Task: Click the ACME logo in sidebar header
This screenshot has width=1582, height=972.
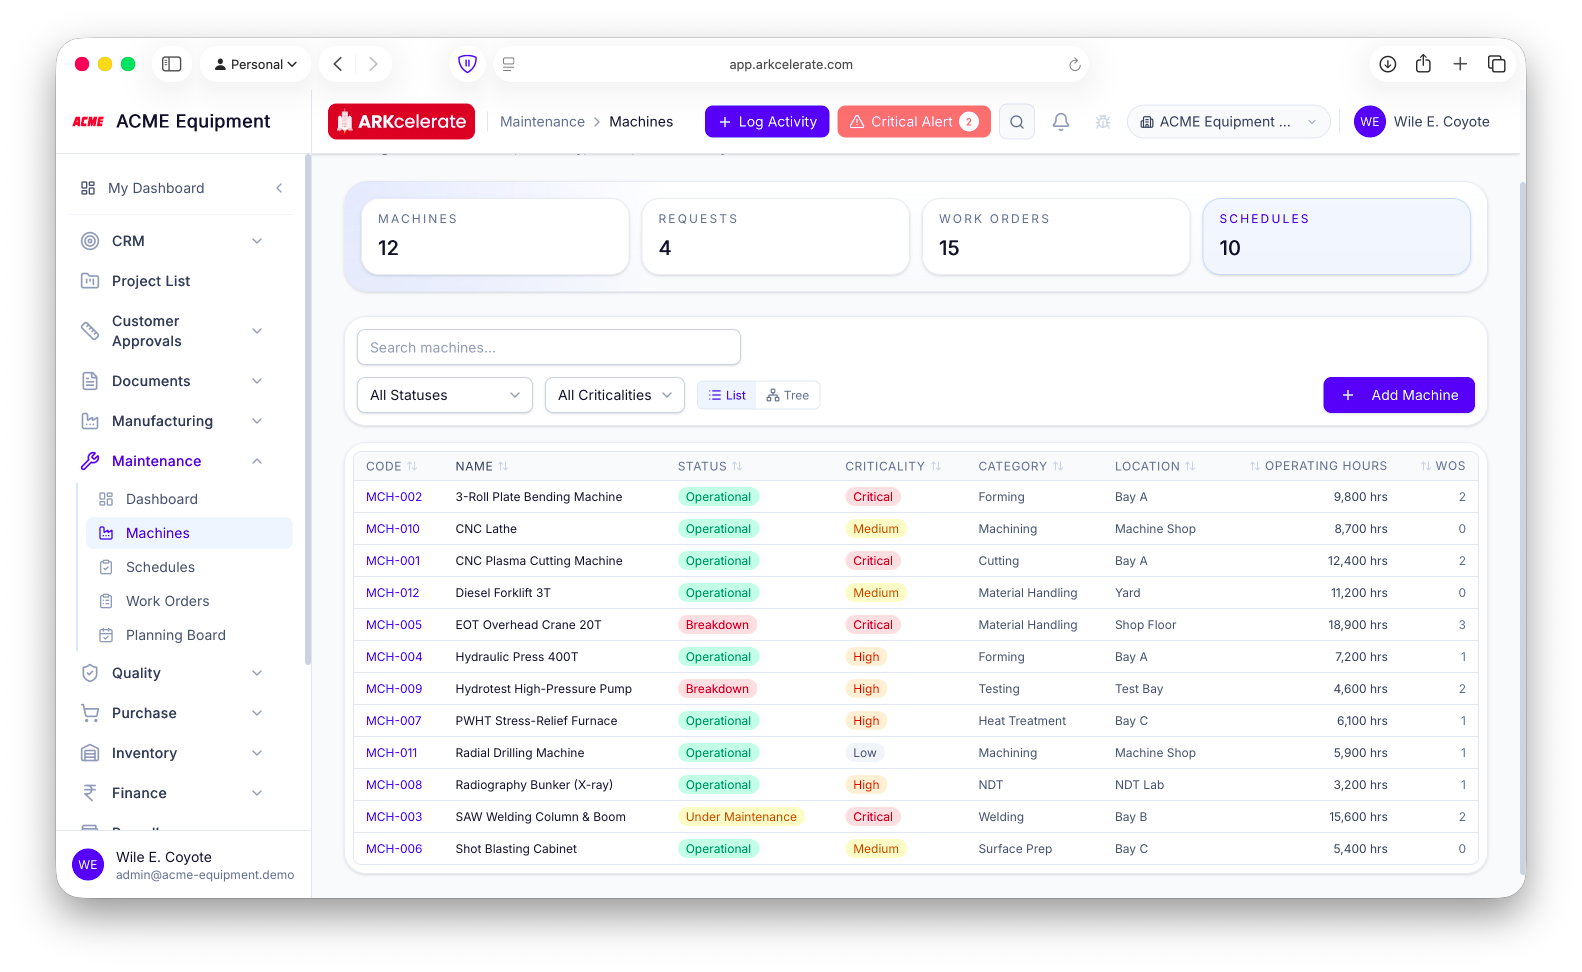Action: point(88,121)
